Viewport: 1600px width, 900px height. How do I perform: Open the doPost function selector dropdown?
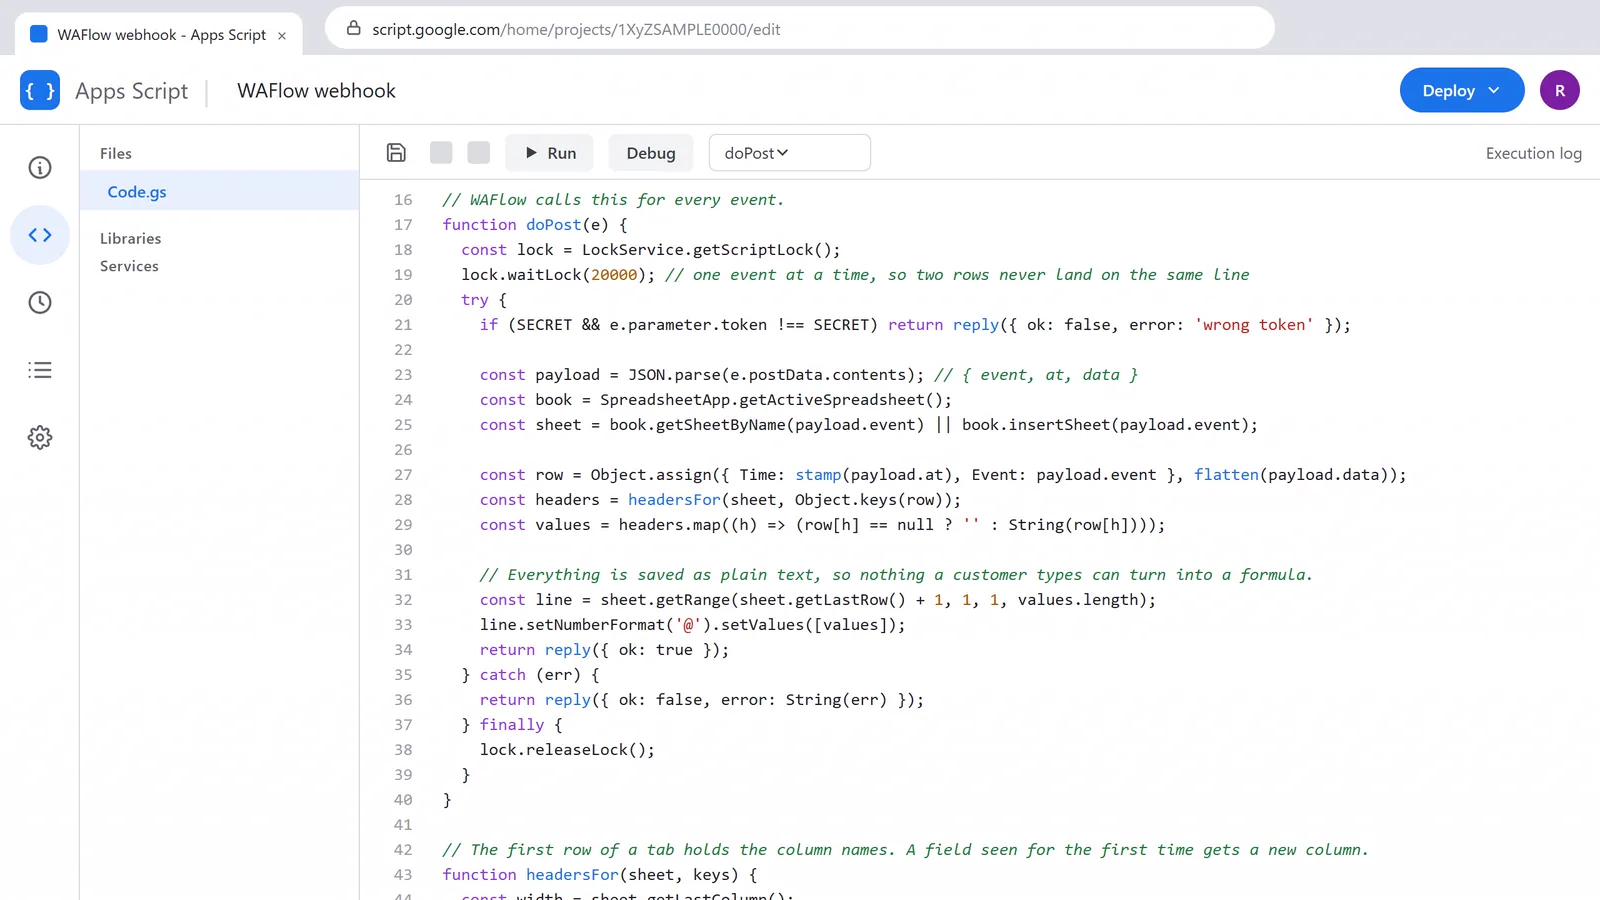point(789,153)
